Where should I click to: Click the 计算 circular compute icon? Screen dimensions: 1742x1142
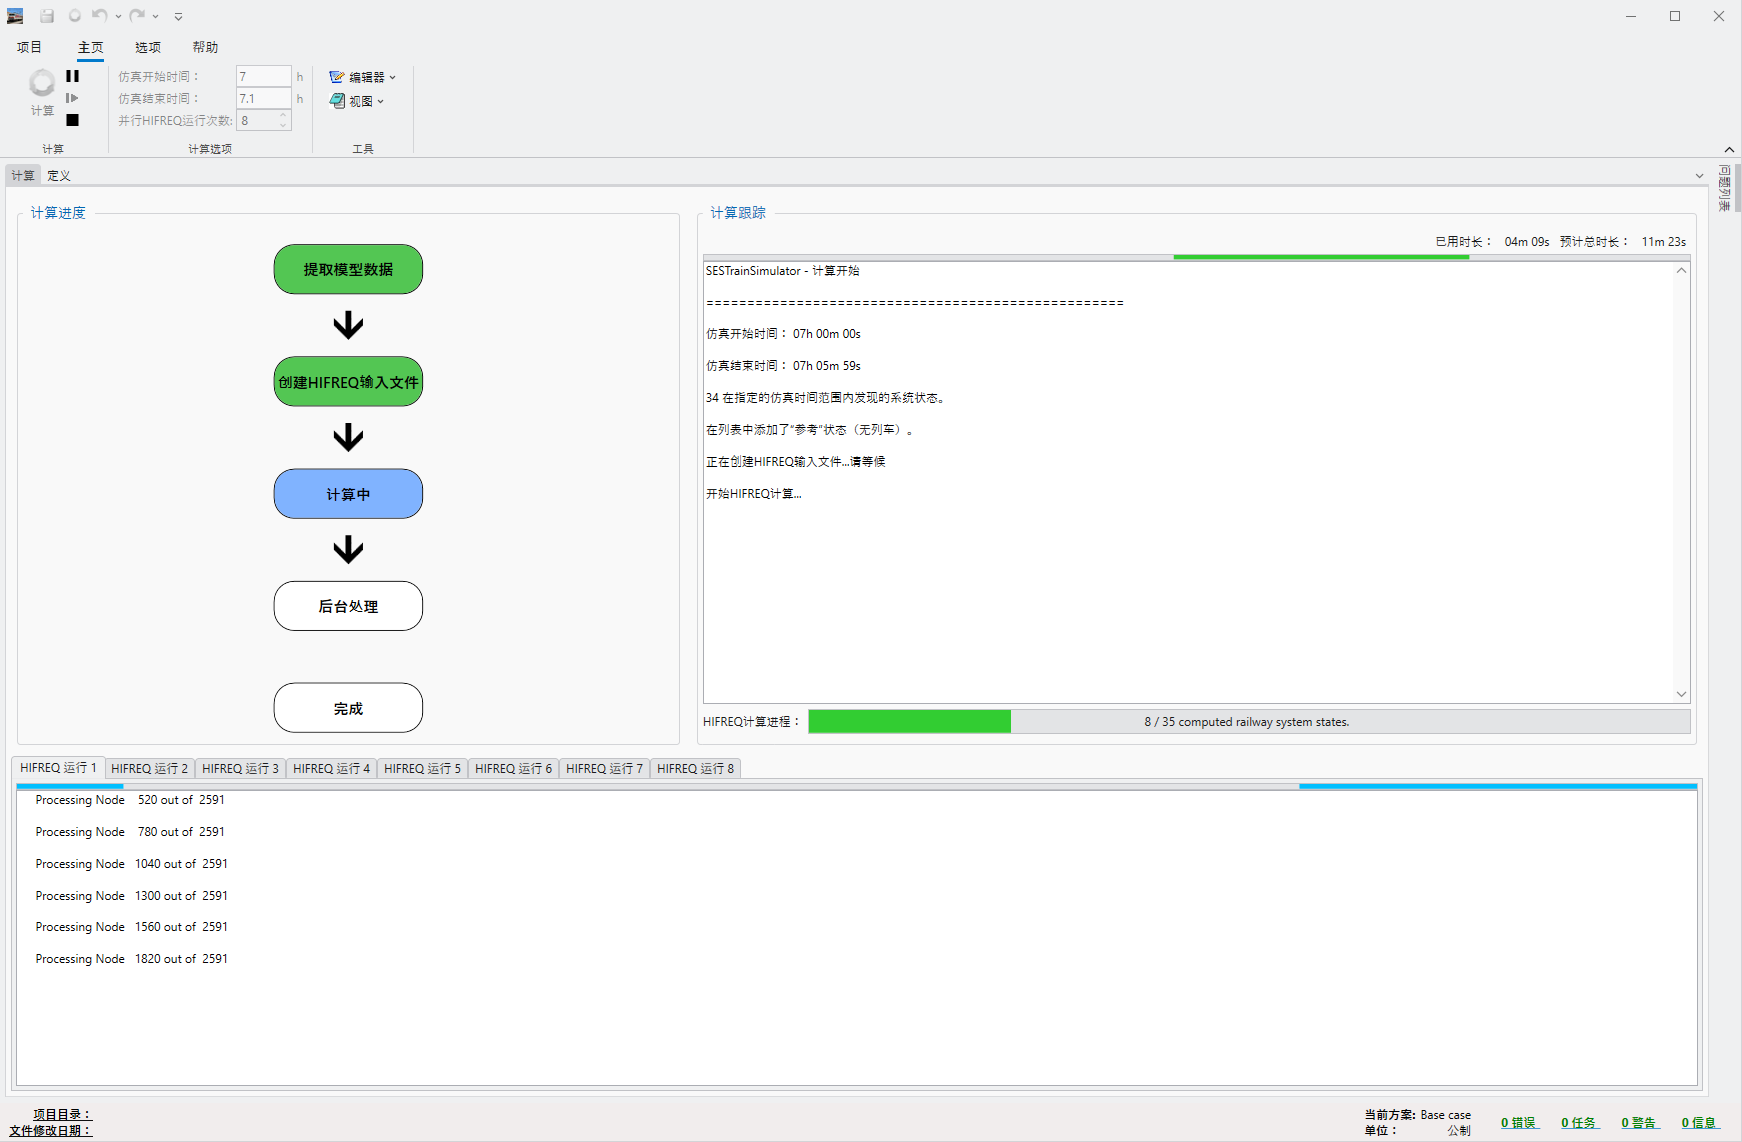(42, 83)
